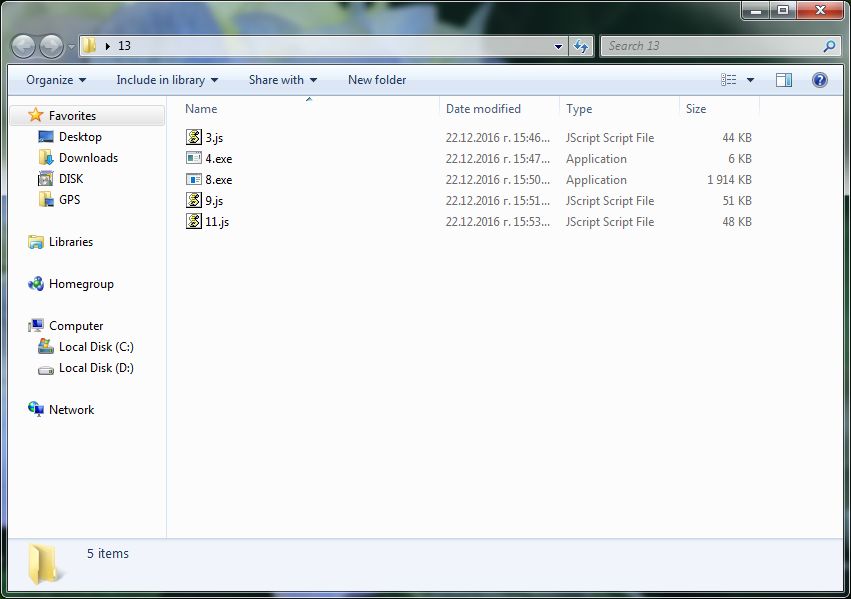Click the DISK shortcut icon
851x599 pixels.
point(46,179)
